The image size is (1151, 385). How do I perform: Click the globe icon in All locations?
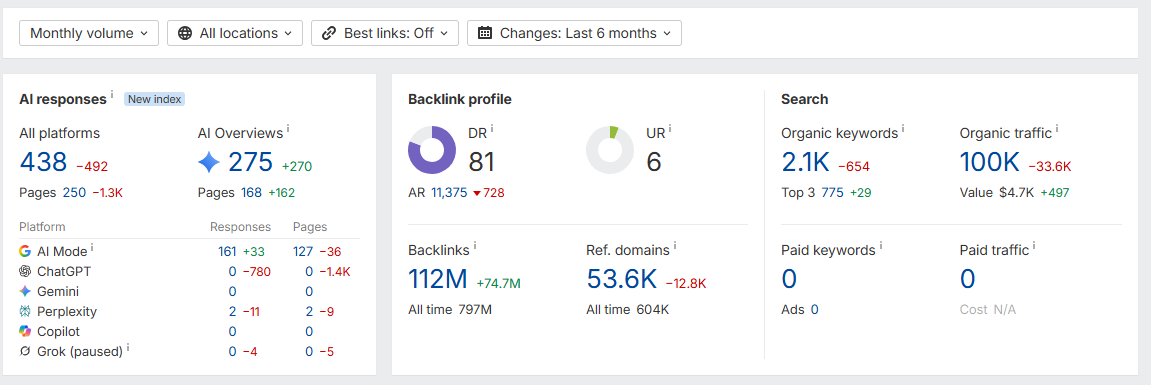[x=185, y=33]
